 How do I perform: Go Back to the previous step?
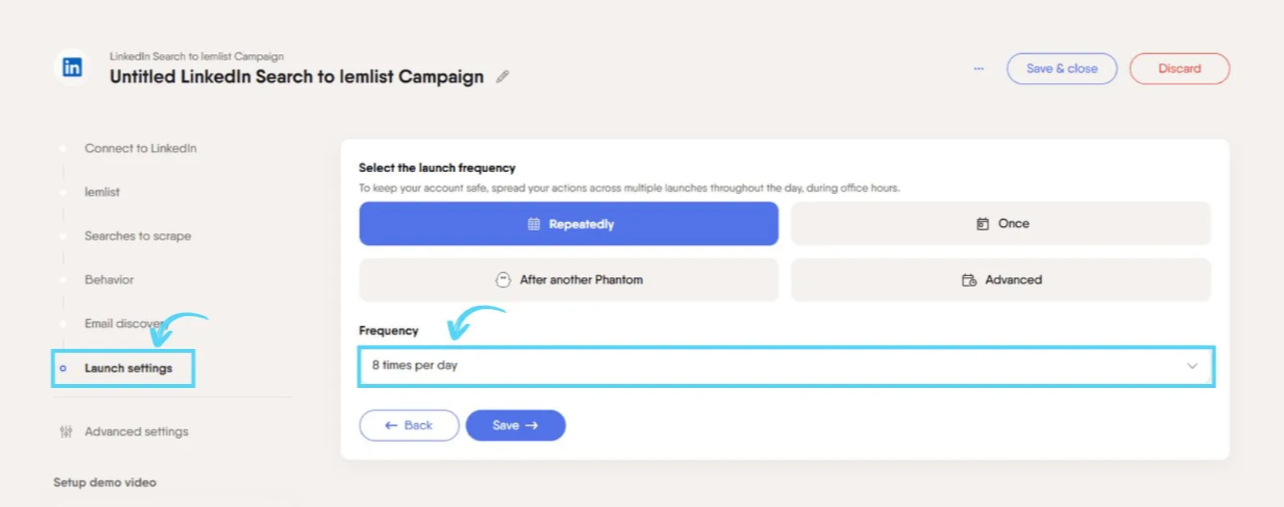click(409, 425)
